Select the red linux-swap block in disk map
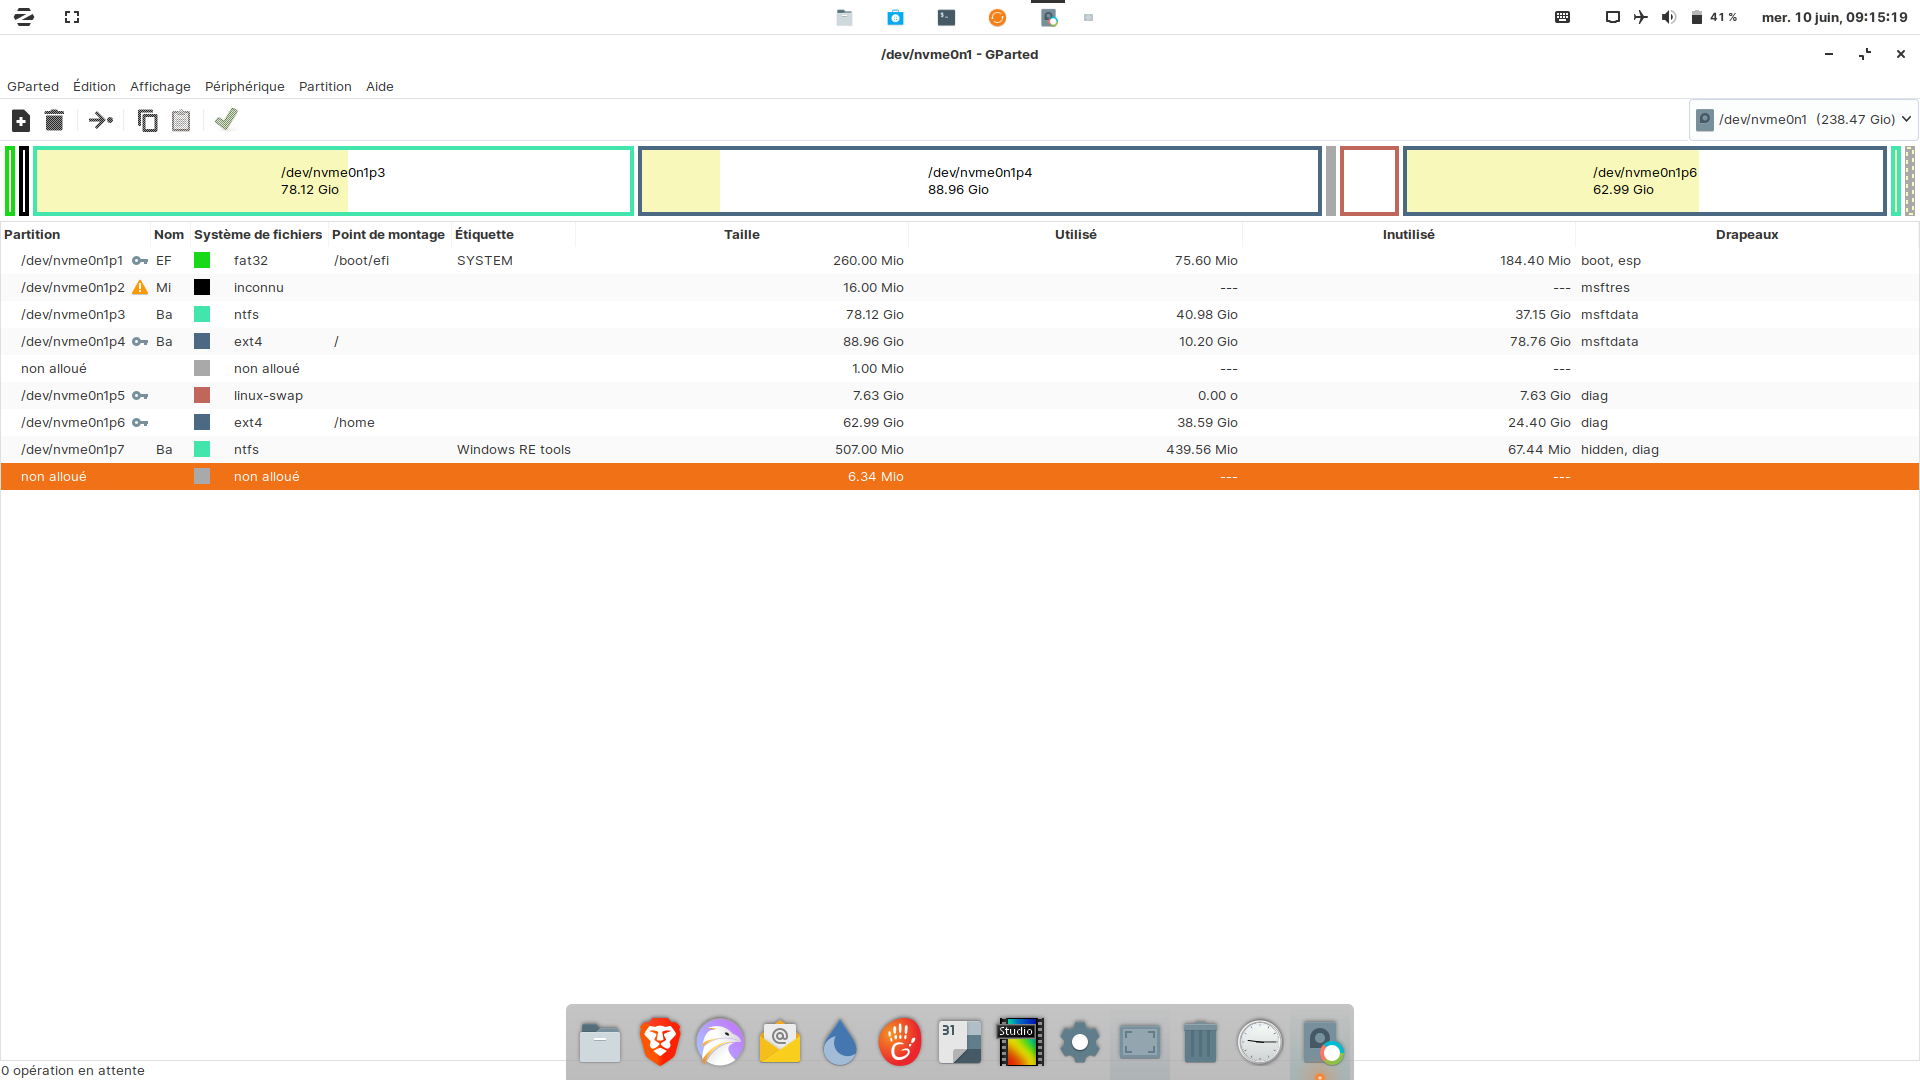 1368,181
